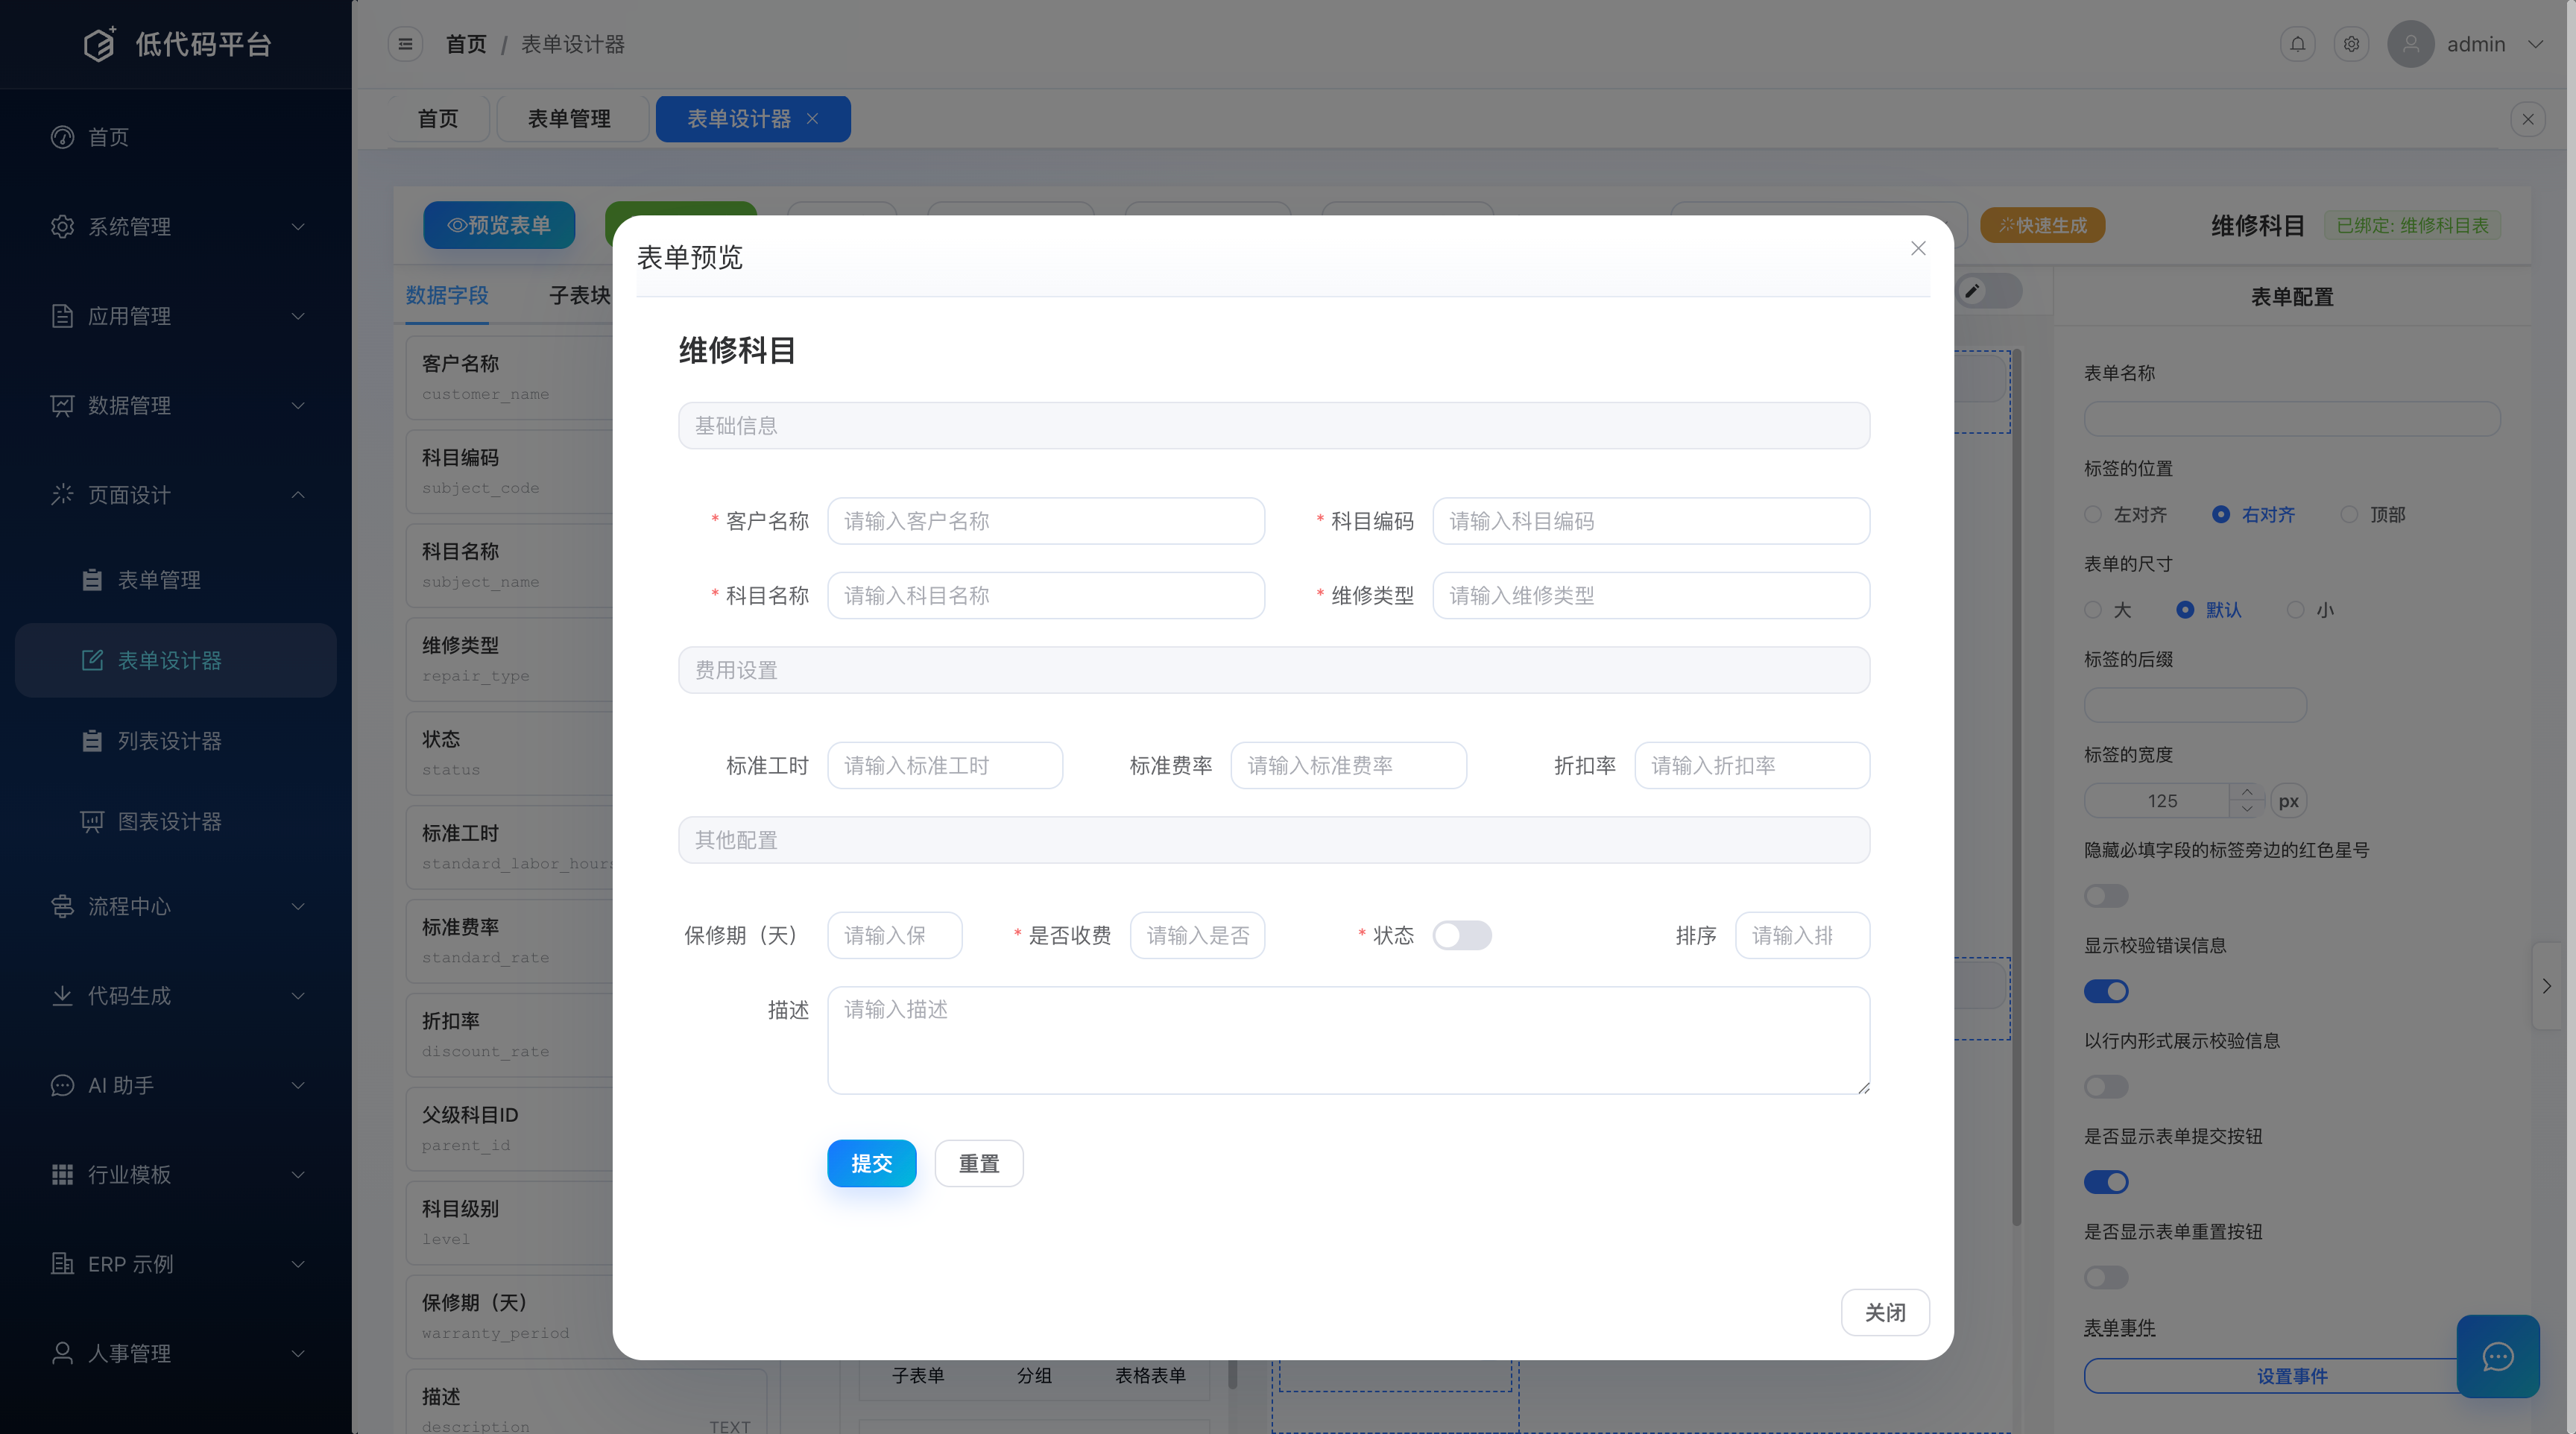Select form size 默认 radio

coord(2185,610)
